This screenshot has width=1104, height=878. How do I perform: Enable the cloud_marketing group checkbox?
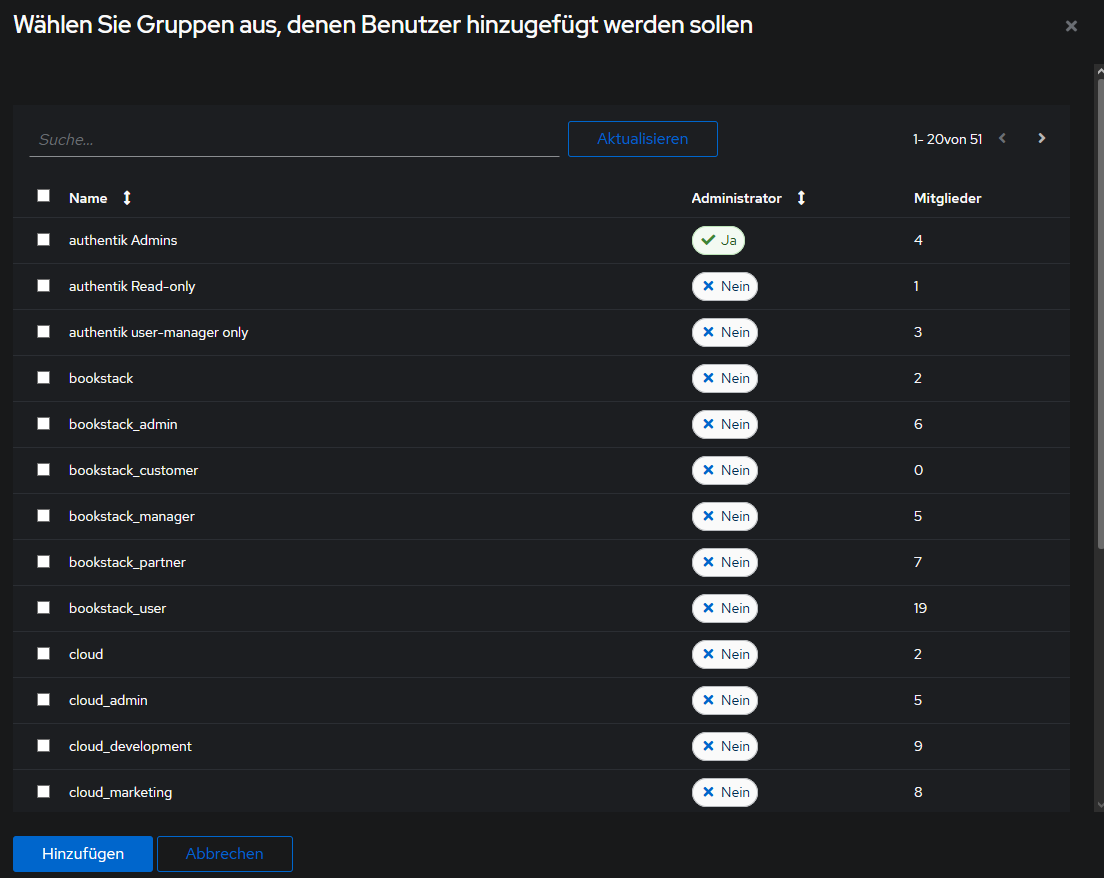(x=43, y=792)
